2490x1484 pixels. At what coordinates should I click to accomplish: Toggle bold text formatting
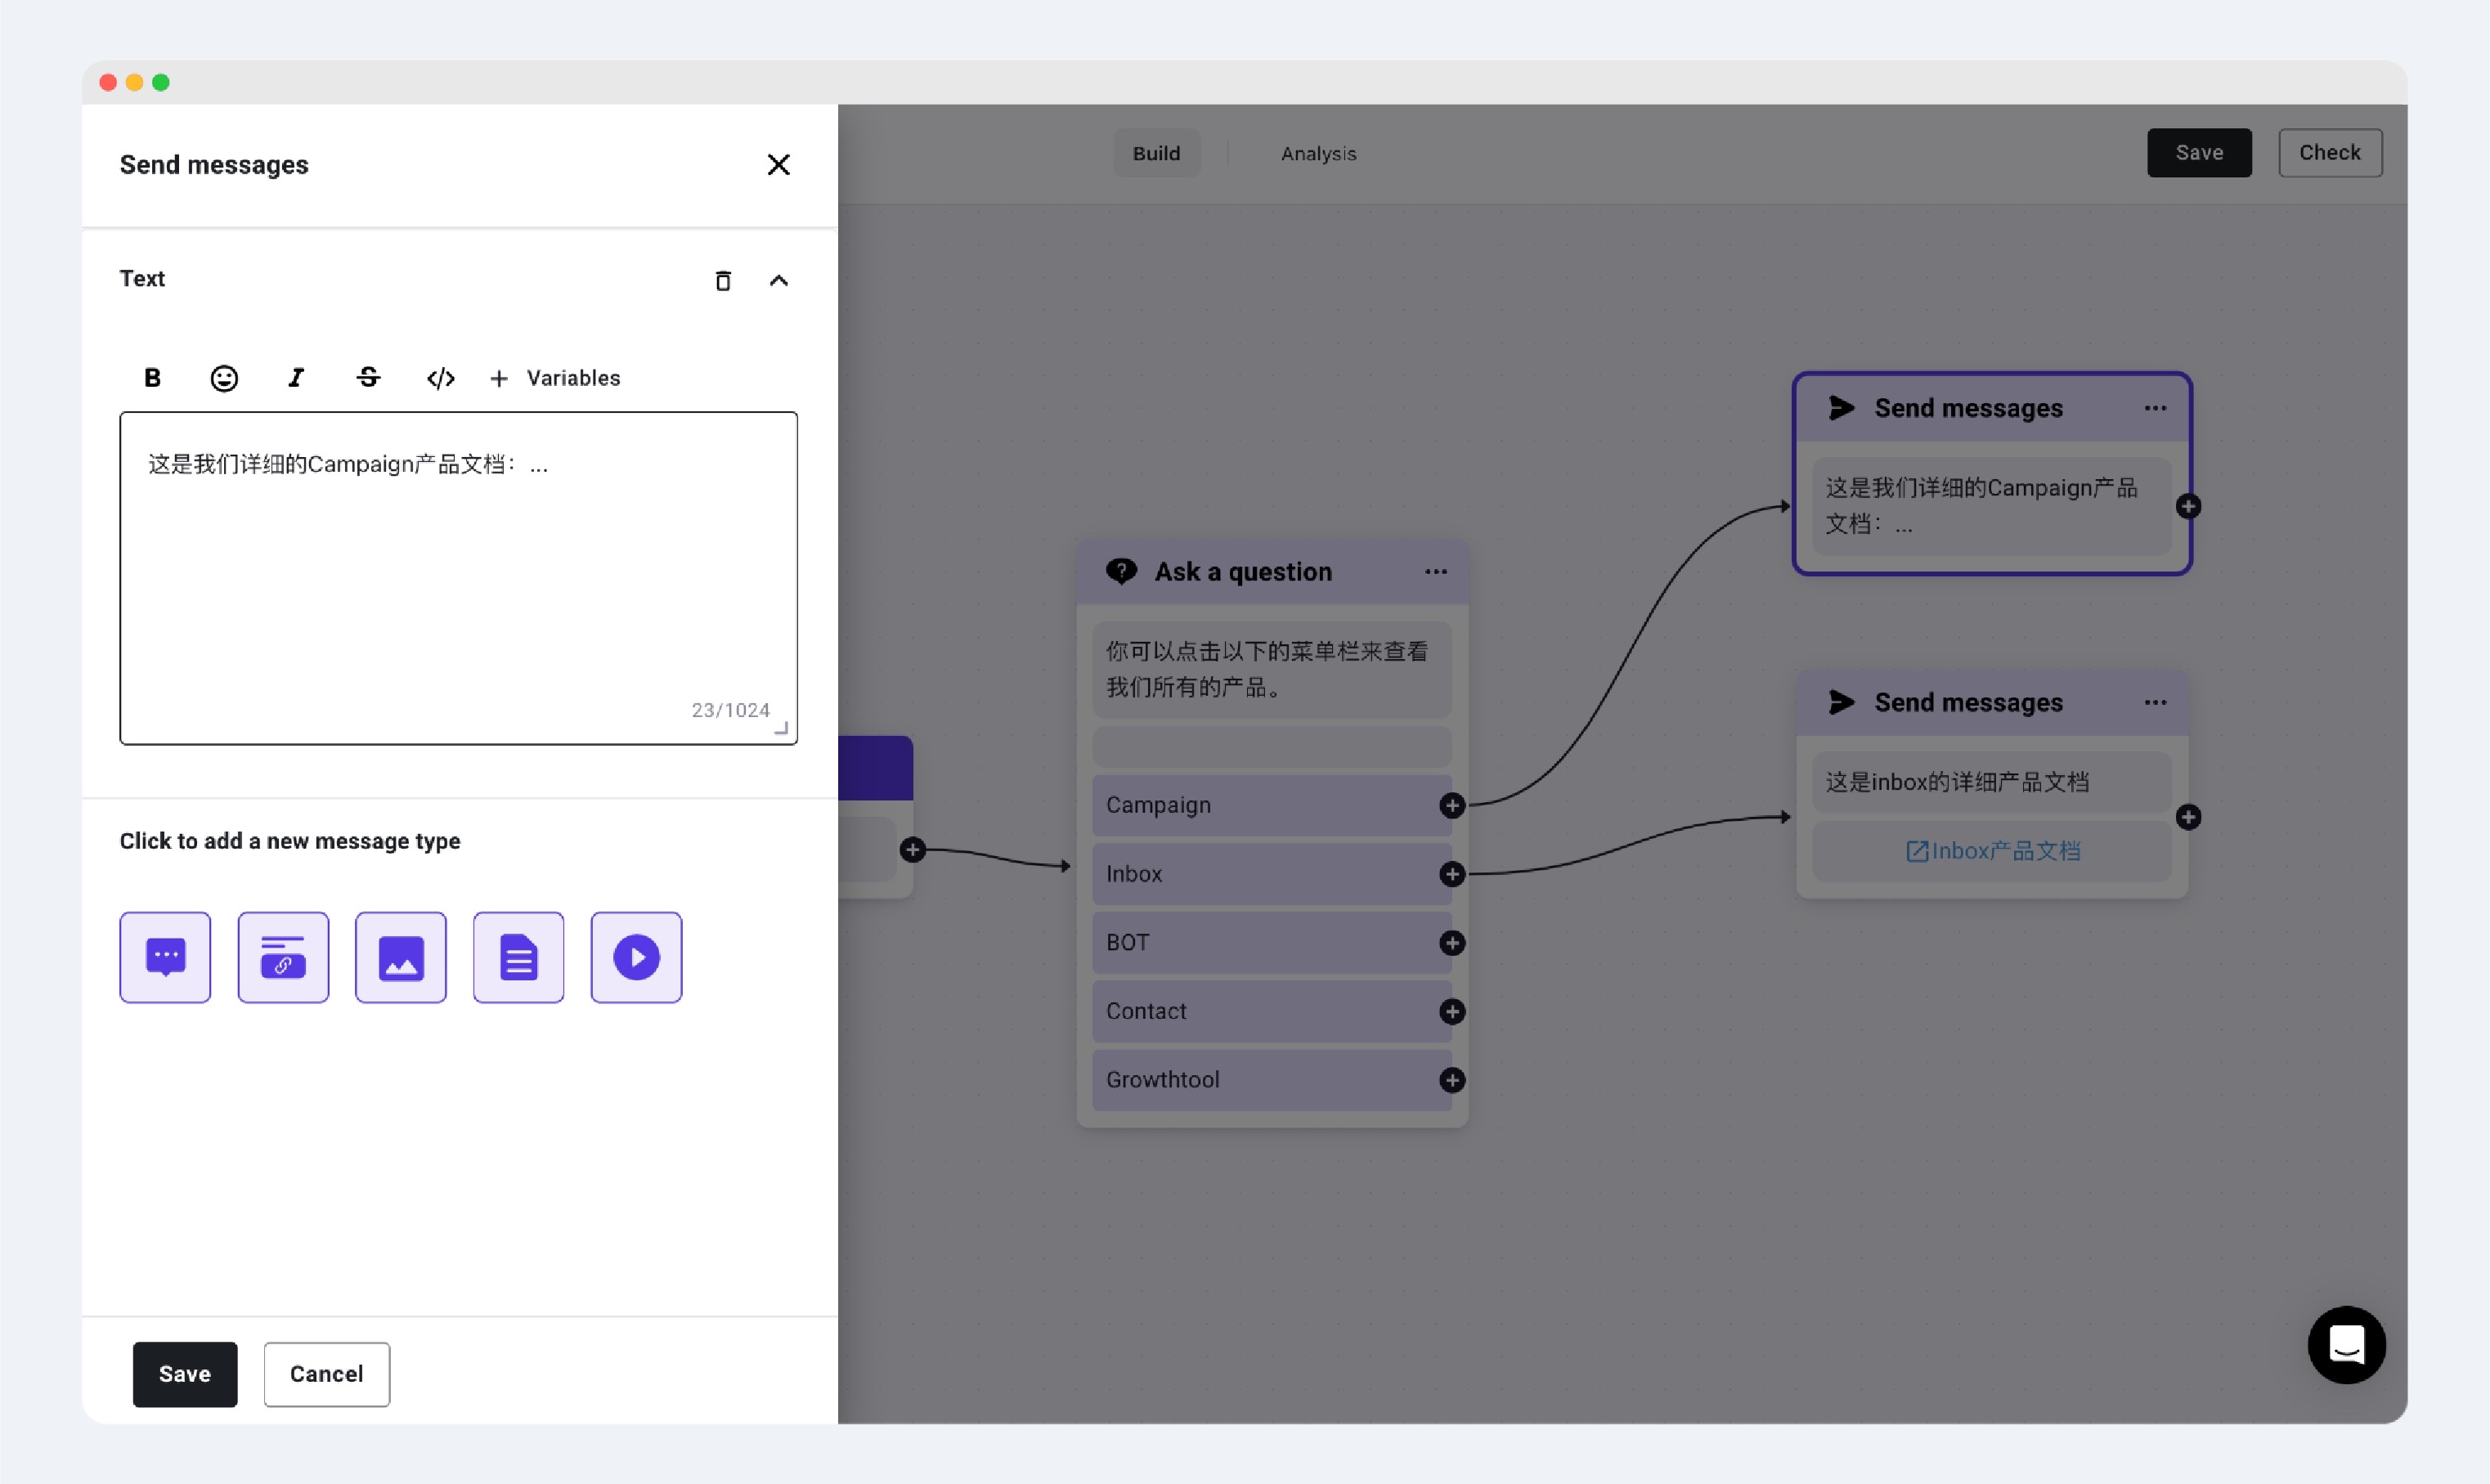(152, 378)
